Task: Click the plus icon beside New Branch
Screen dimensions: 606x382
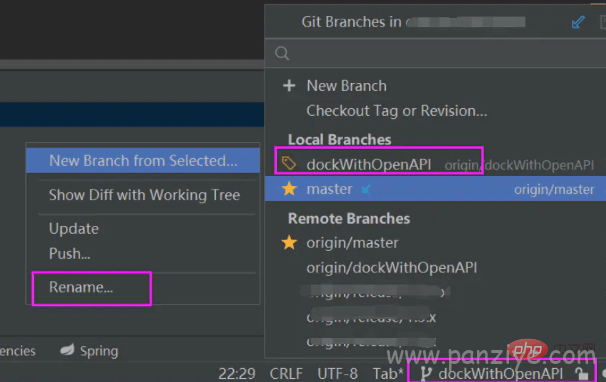Action: pos(289,85)
